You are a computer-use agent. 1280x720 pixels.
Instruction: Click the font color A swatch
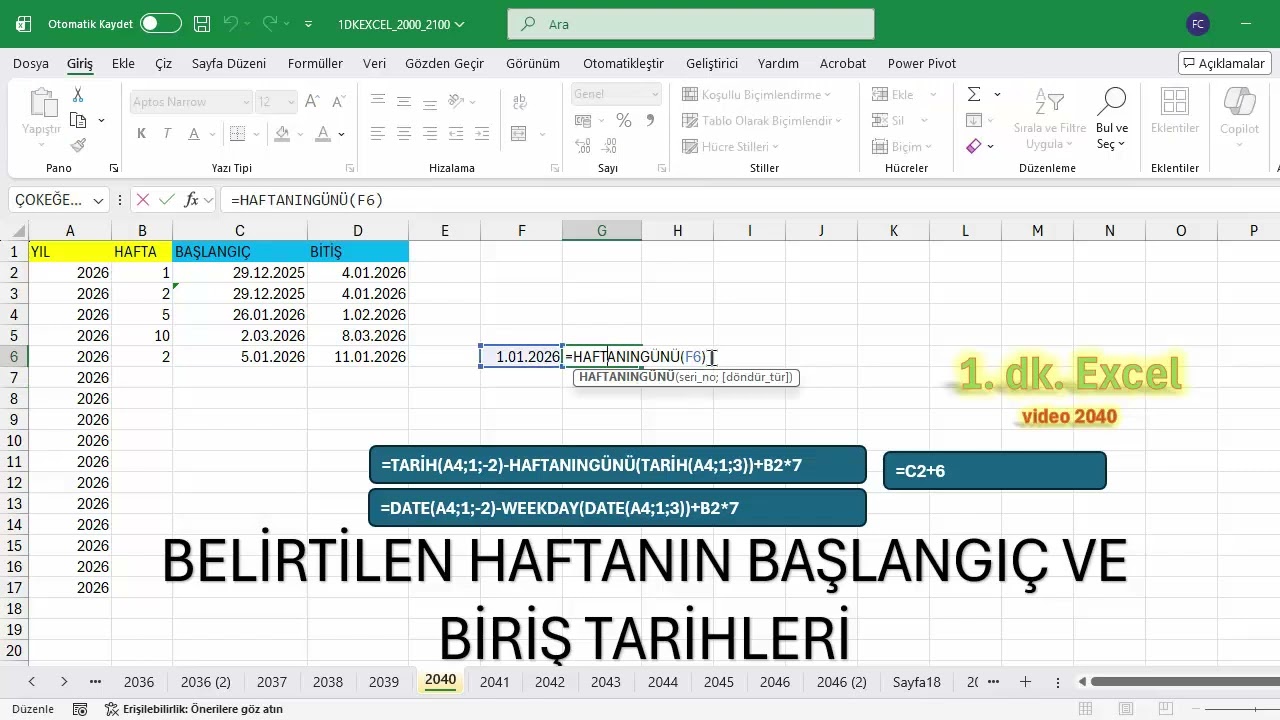(323, 133)
